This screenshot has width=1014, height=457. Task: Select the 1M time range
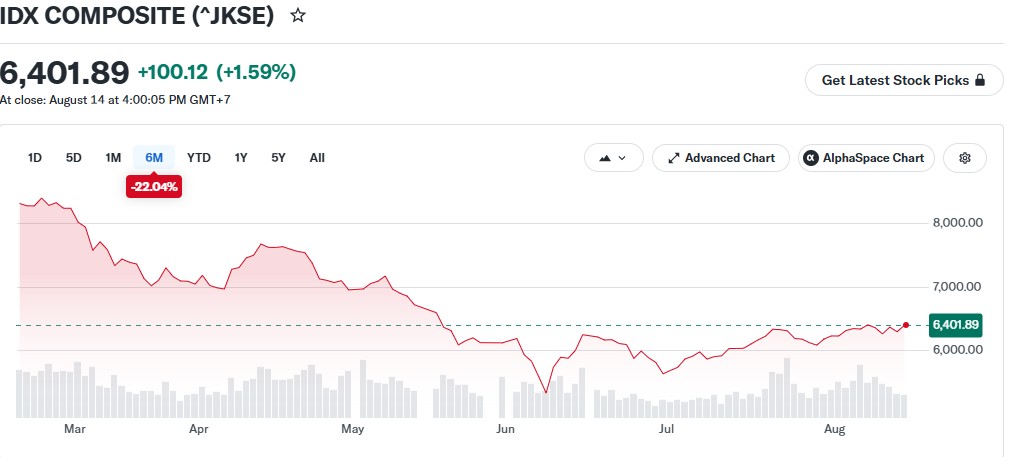pyautogui.click(x=113, y=158)
